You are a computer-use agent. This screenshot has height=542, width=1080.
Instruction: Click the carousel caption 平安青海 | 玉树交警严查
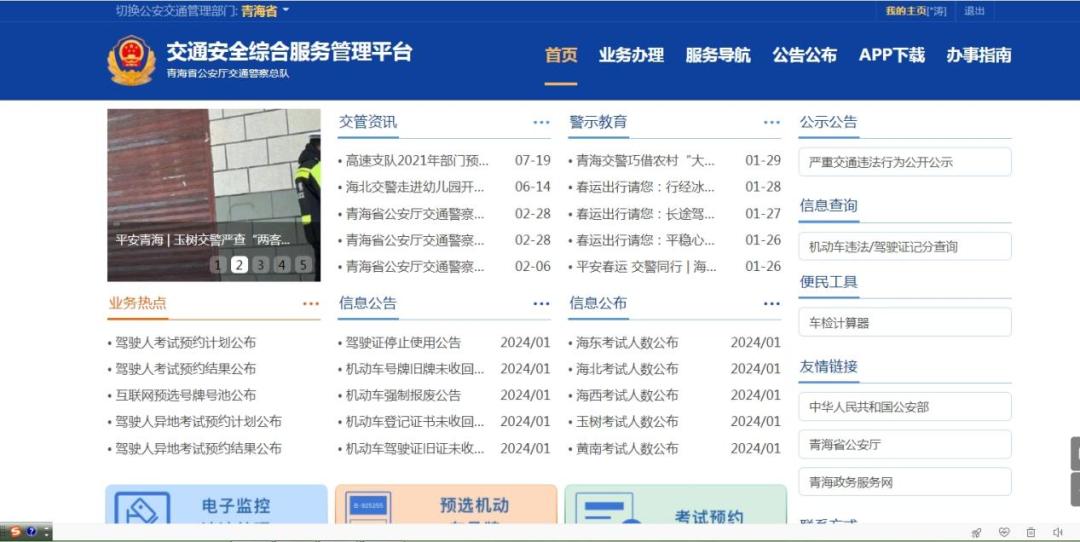pyautogui.click(x=202, y=240)
